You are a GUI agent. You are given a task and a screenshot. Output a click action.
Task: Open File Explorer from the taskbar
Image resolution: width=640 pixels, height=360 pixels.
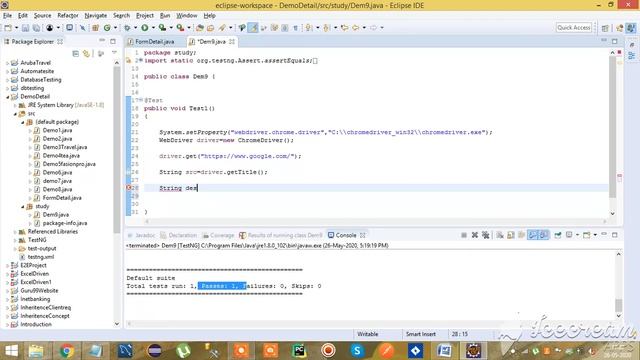[36, 351]
